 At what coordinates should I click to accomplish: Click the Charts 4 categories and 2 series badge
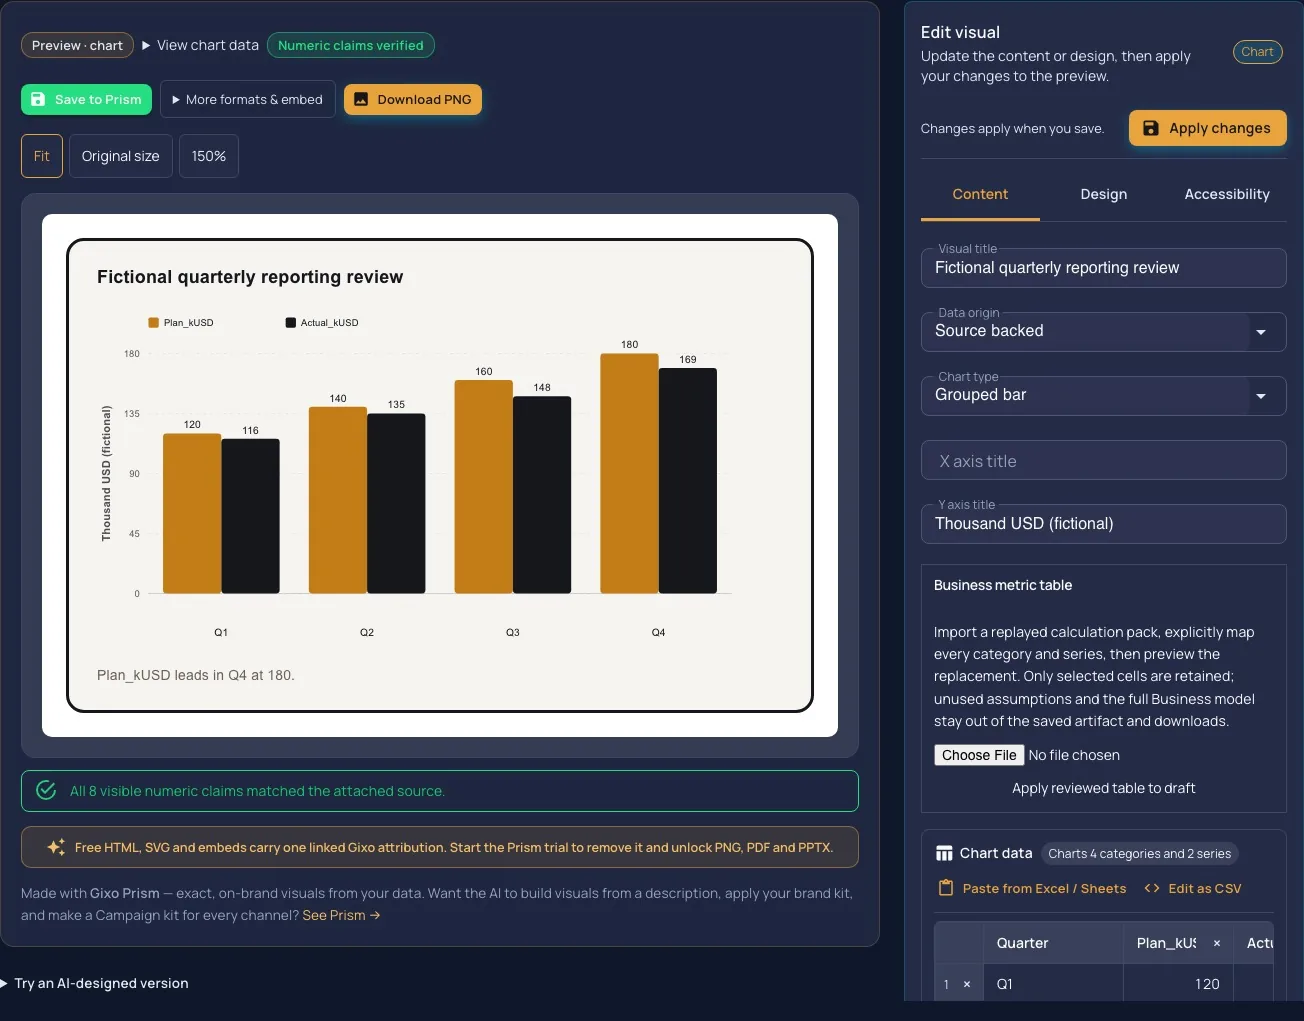(1140, 853)
